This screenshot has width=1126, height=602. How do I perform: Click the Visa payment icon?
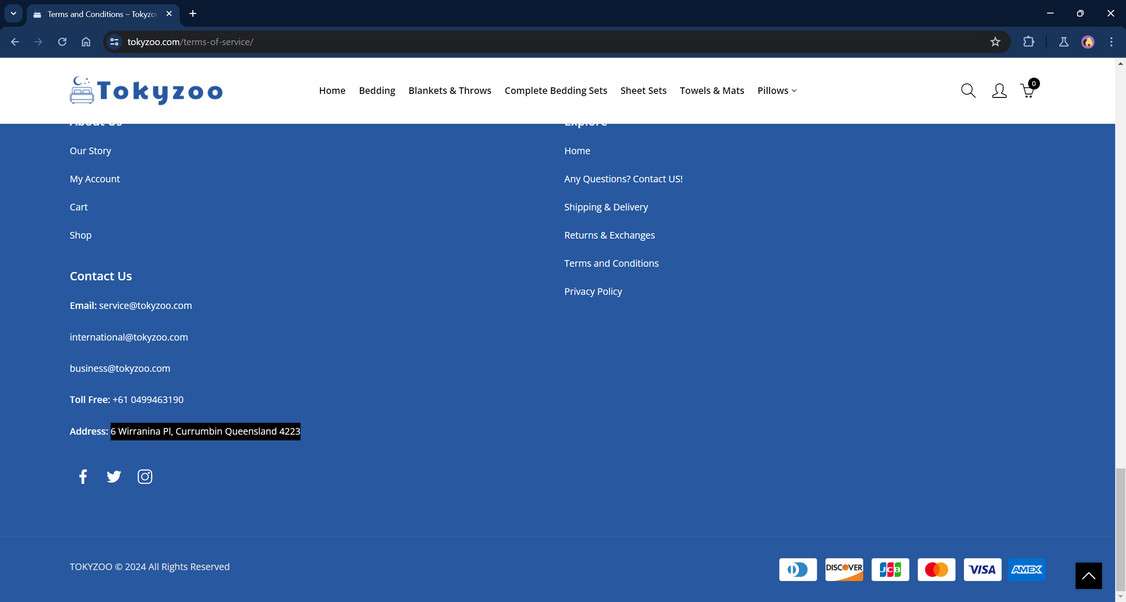982,570
